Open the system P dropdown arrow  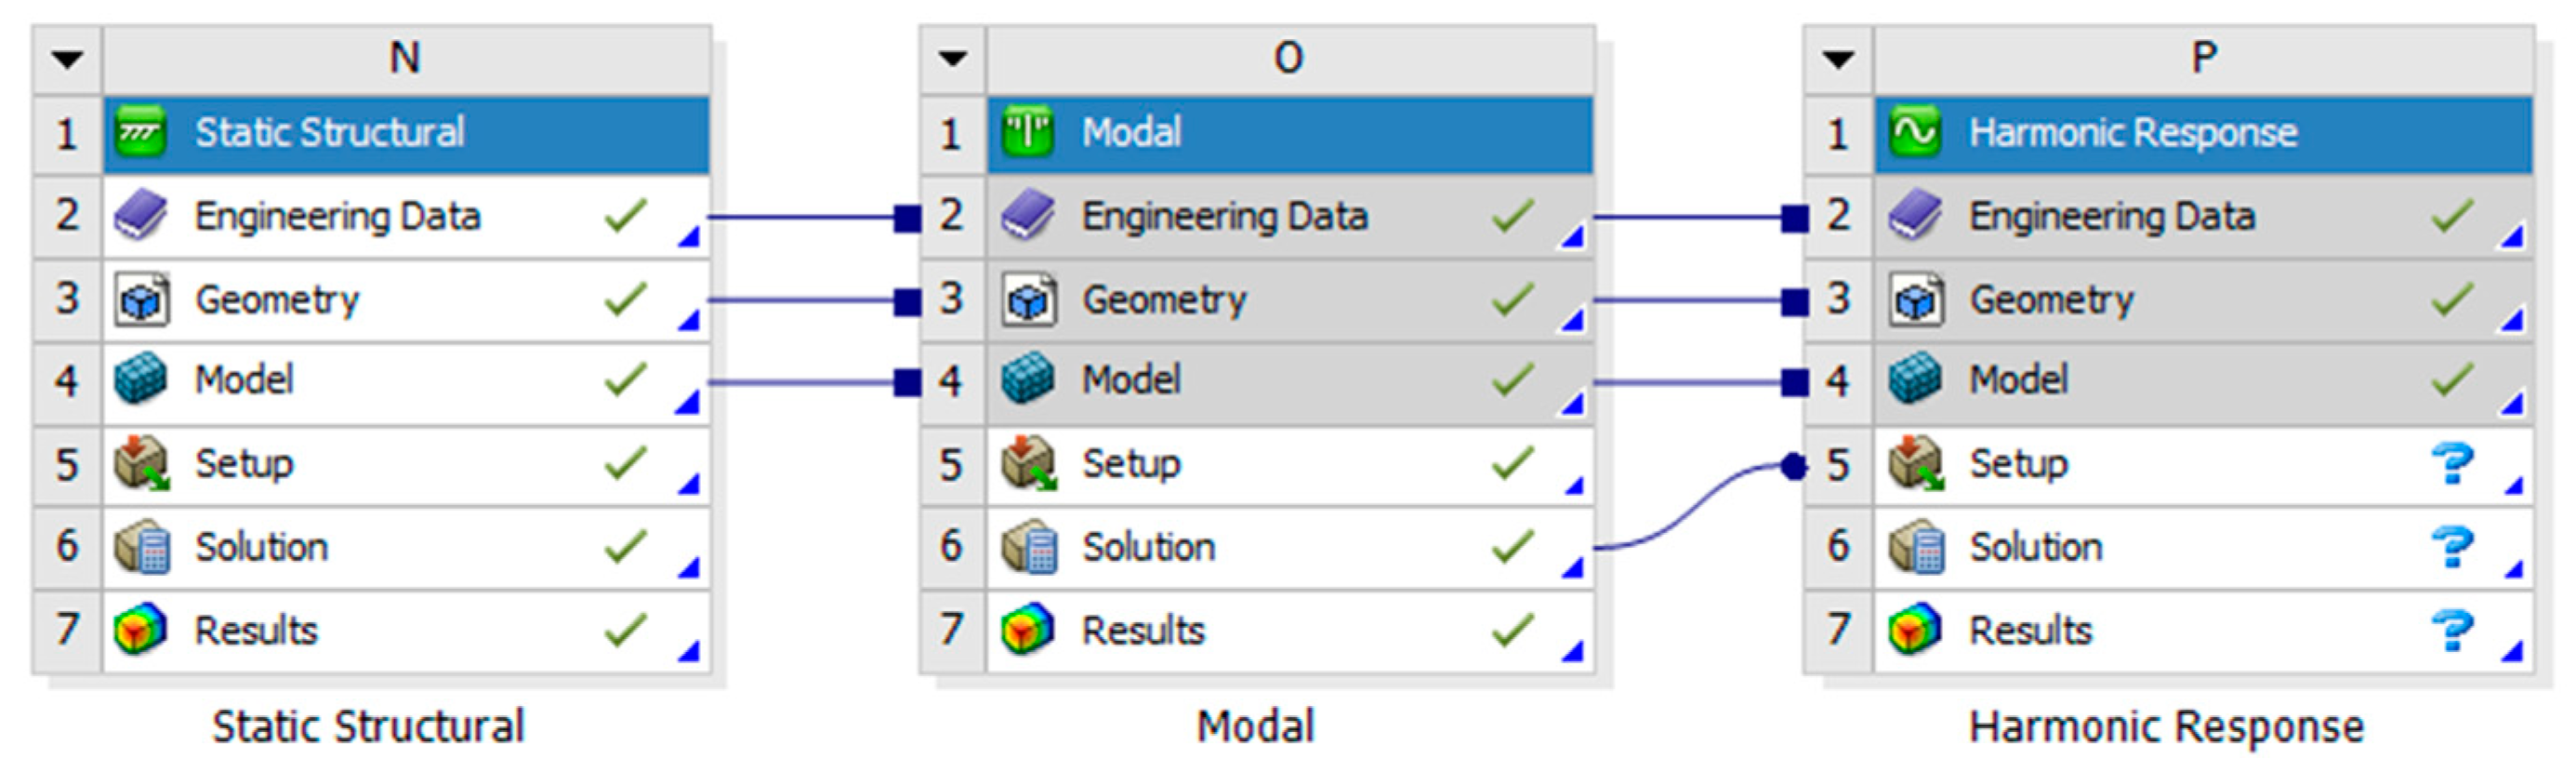click(1838, 59)
